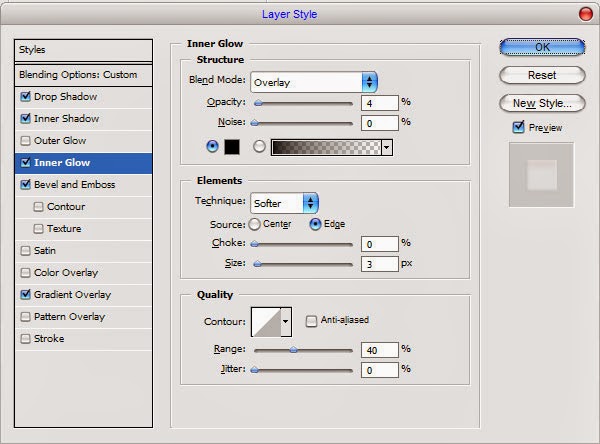Click the Range slider handle

[x=293, y=349]
